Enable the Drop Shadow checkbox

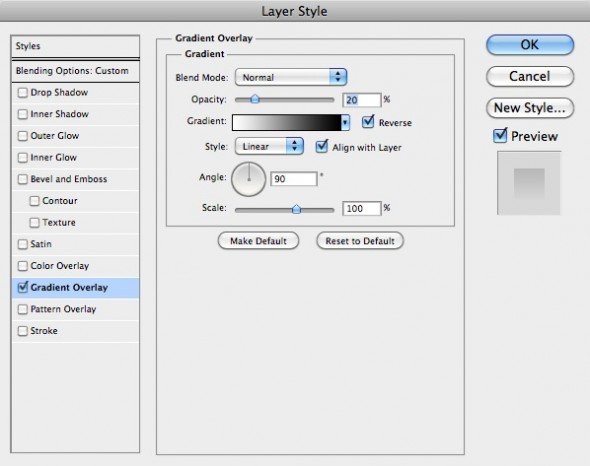pos(23,93)
